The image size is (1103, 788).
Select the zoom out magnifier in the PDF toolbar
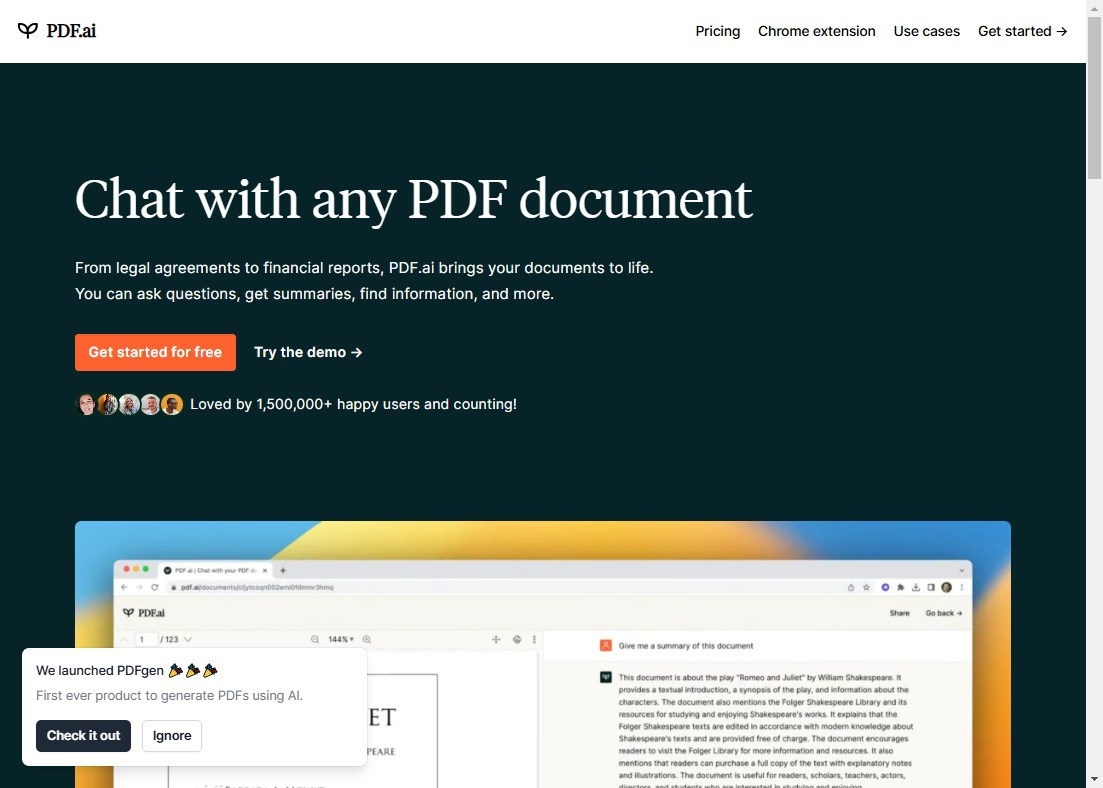click(x=316, y=638)
